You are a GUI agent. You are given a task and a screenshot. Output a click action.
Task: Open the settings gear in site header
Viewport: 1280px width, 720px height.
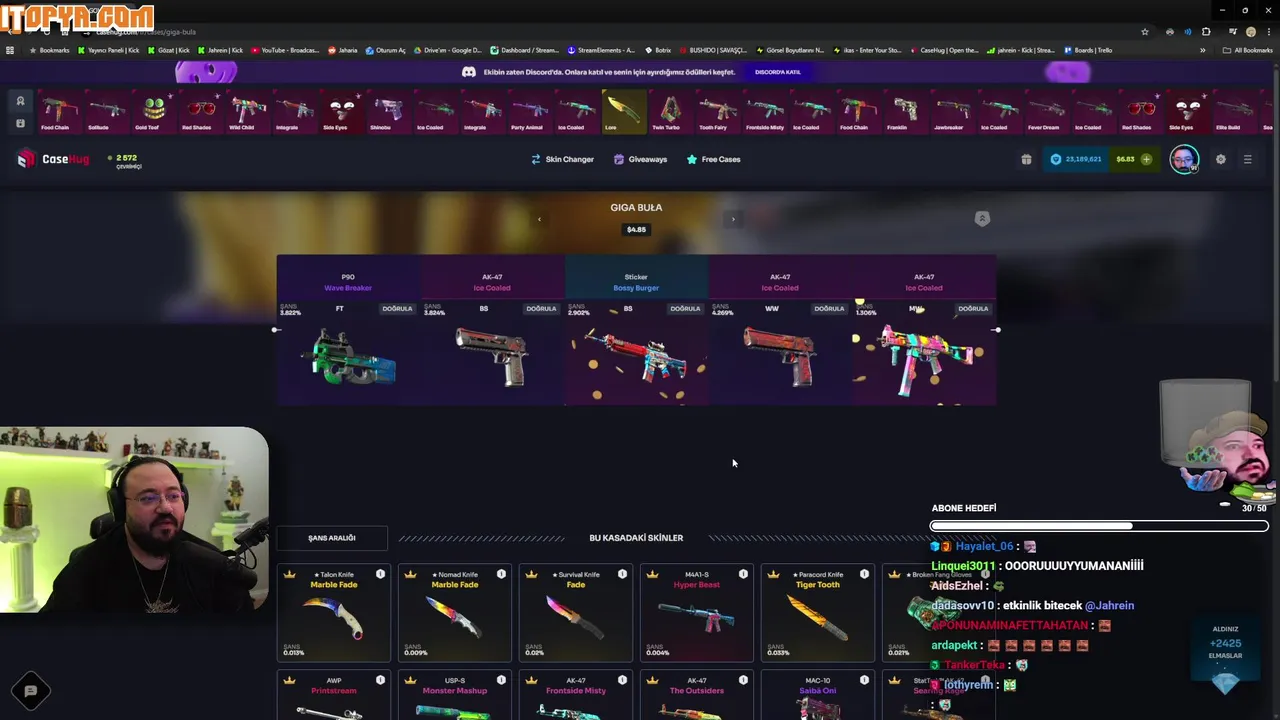pos(1220,159)
